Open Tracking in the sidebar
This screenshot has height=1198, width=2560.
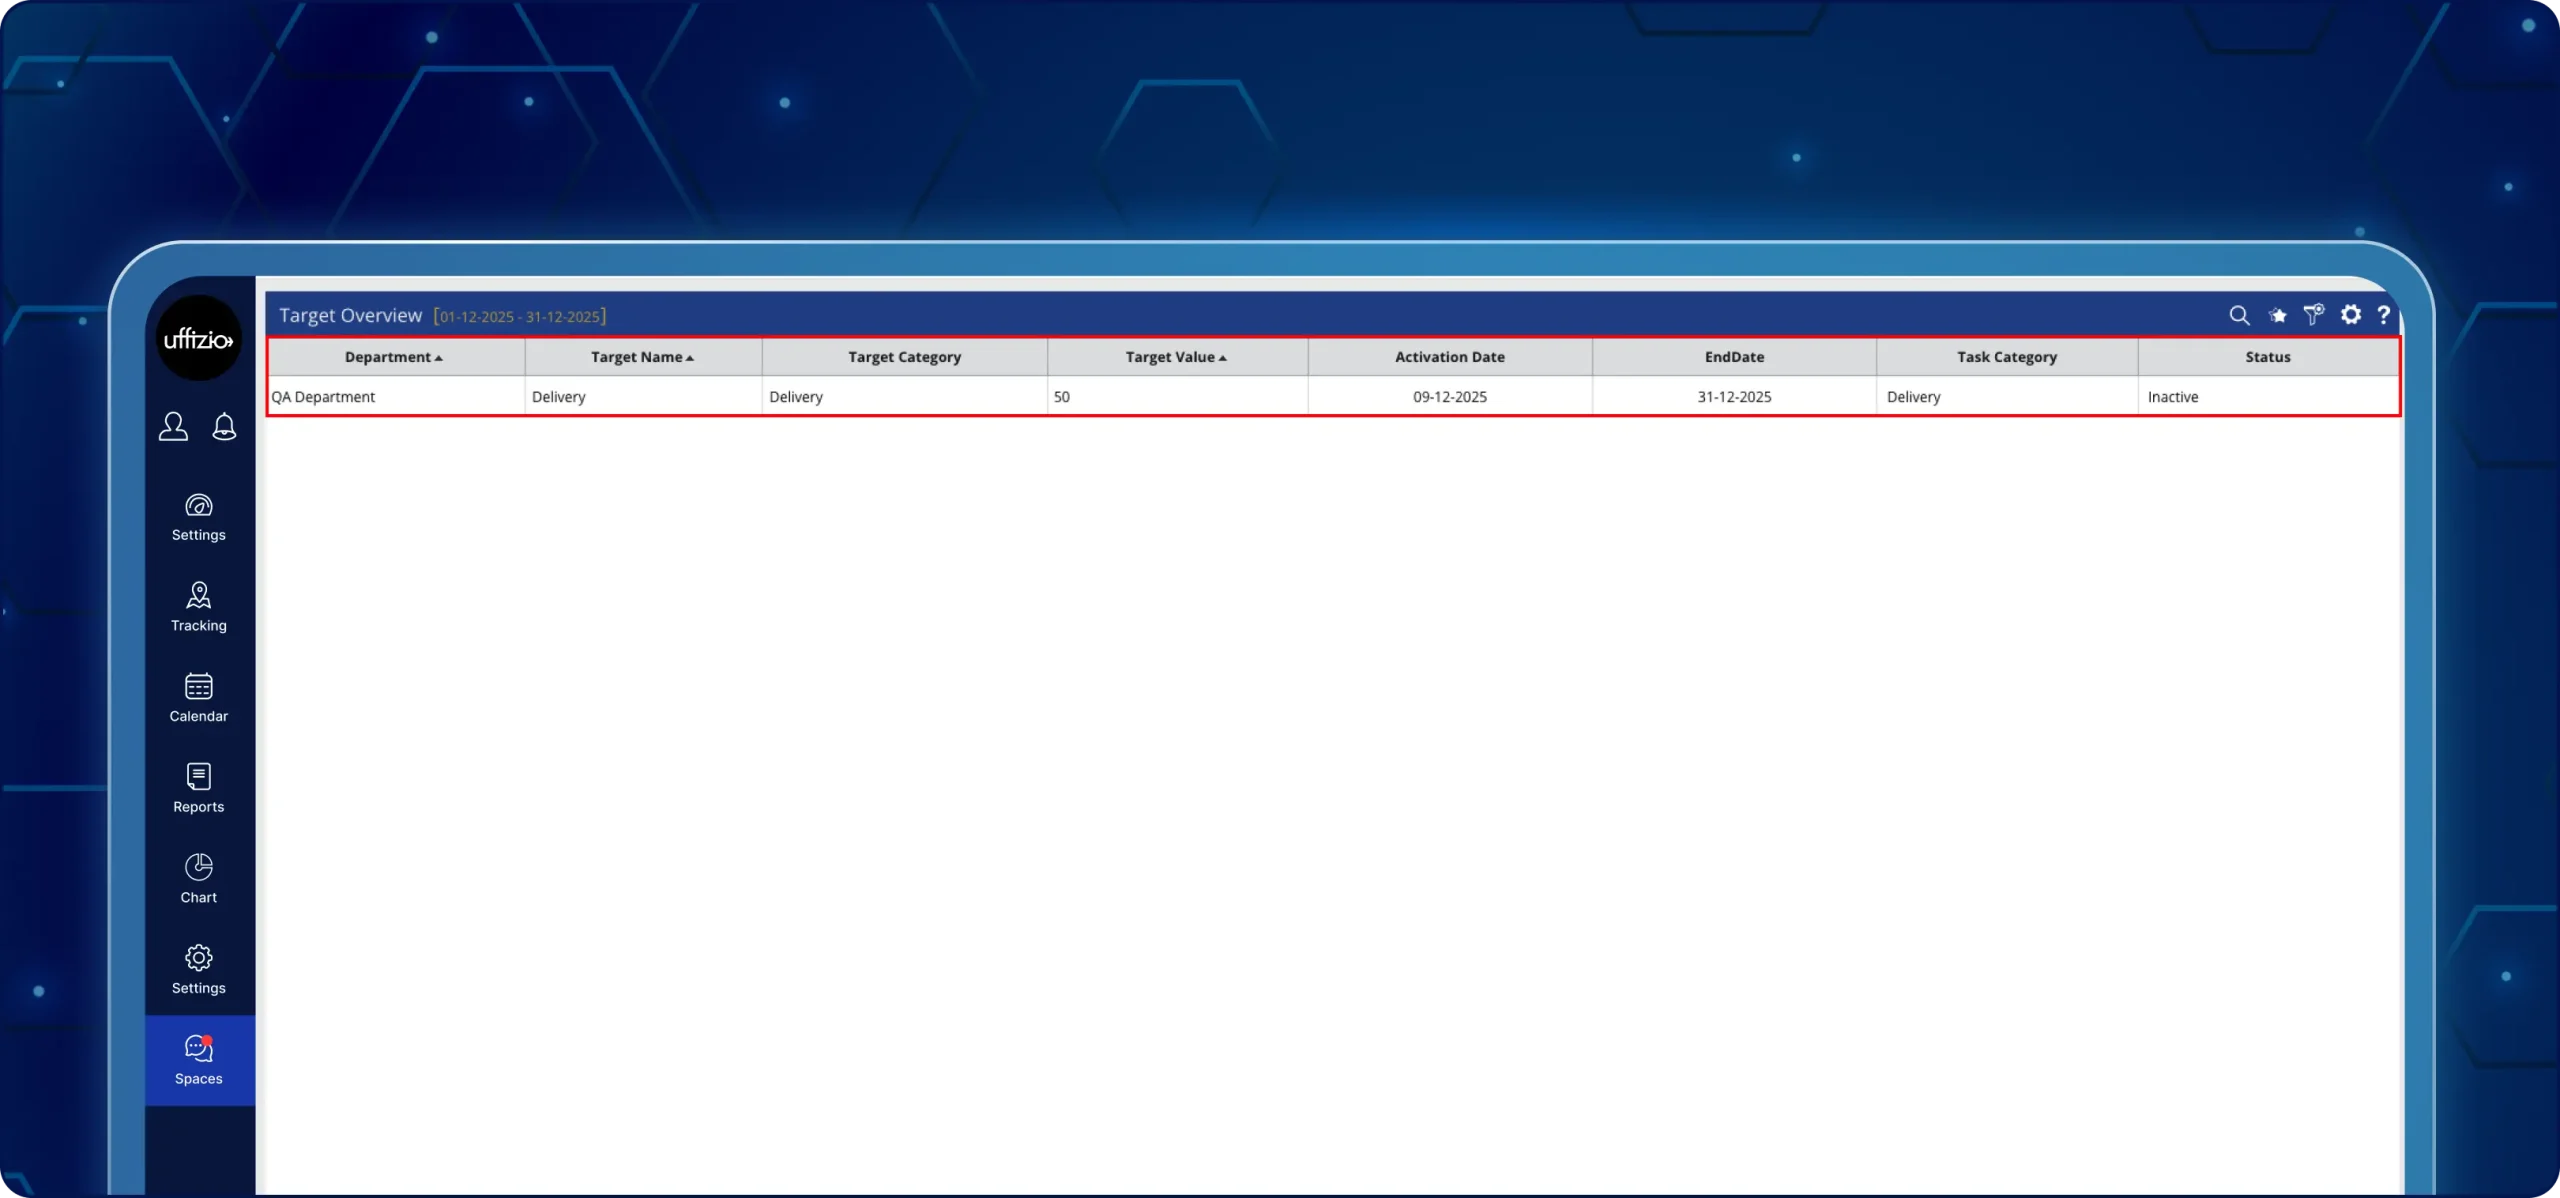click(x=198, y=607)
